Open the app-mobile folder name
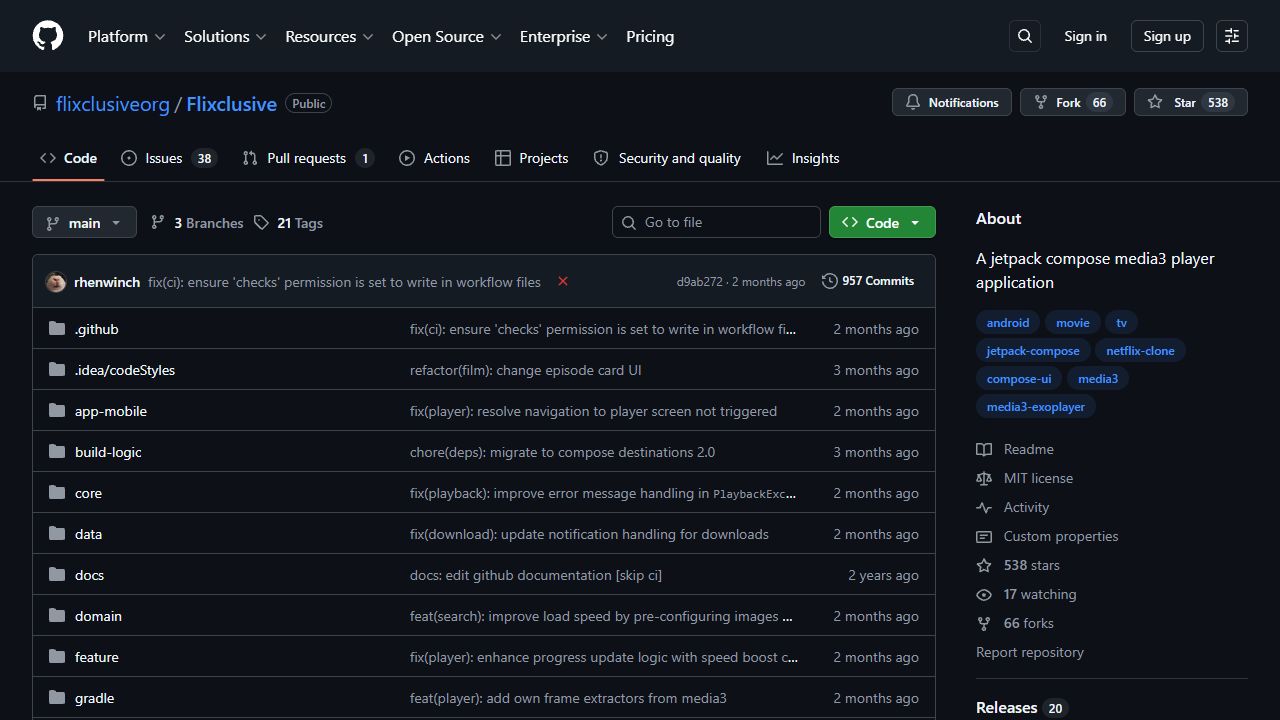The image size is (1280, 720). coord(111,411)
